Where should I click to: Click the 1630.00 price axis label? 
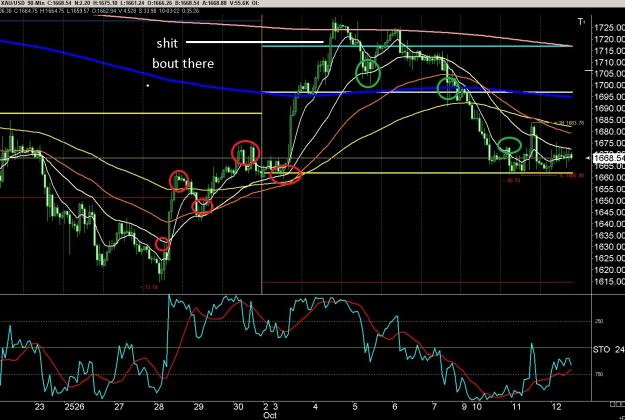(609, 247)
